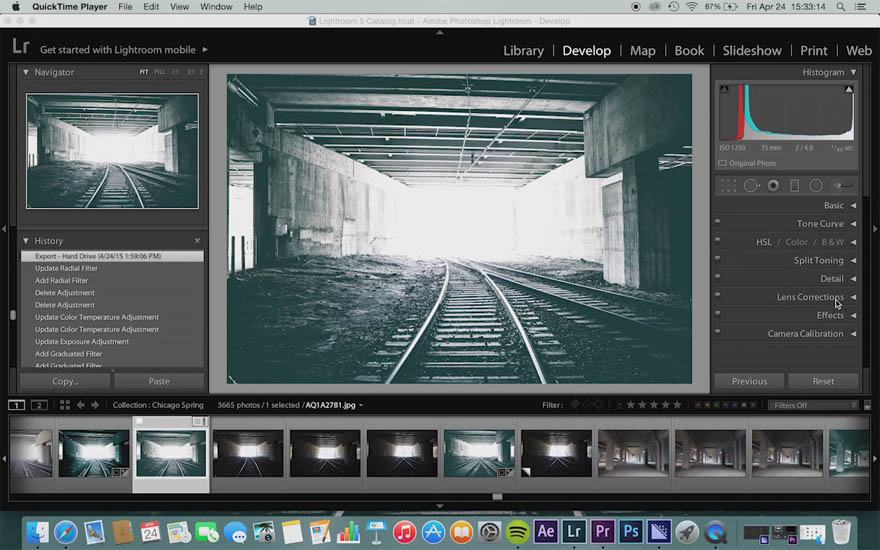Select the Crop Overlay tool

pos(728,186)
